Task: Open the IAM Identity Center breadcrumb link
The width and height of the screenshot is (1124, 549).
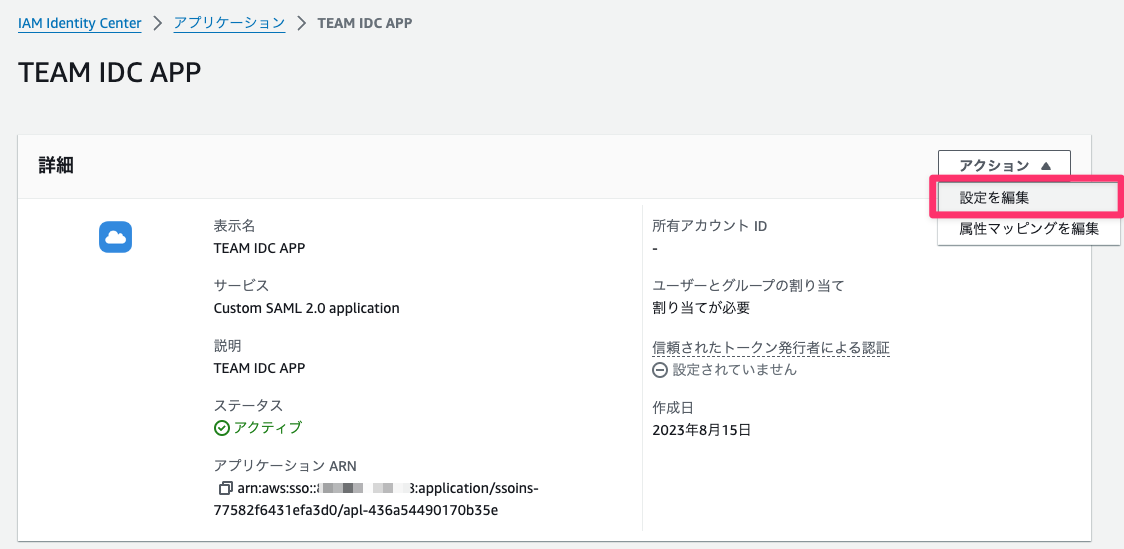Action: [80, 23]
